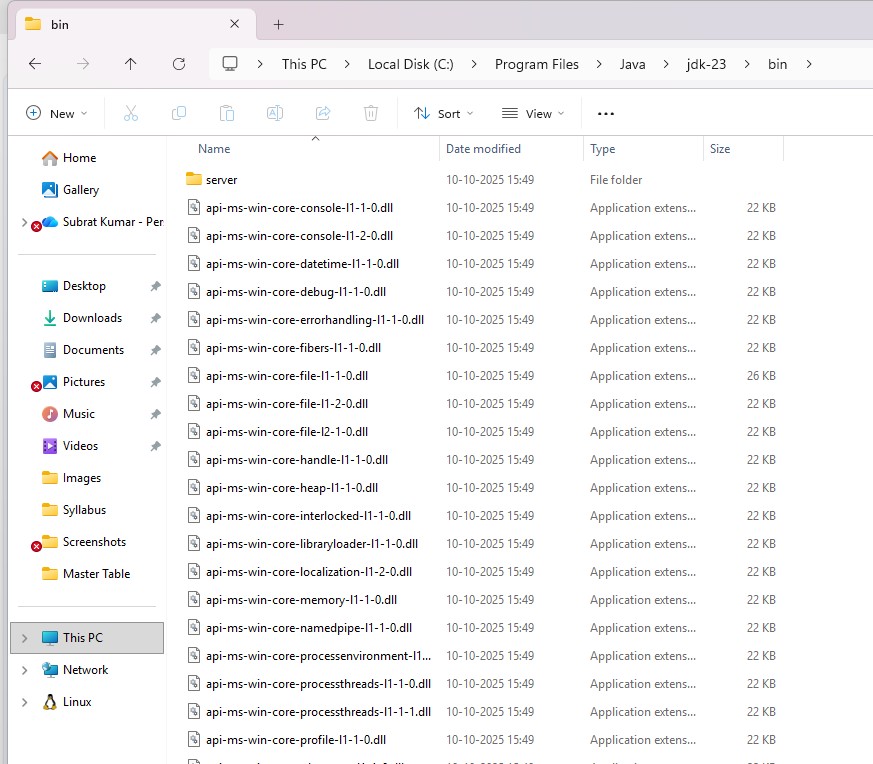This screenshot has width=873, height=764.
Task: Open the Sort dropdown menu
Action: point(444,113)
